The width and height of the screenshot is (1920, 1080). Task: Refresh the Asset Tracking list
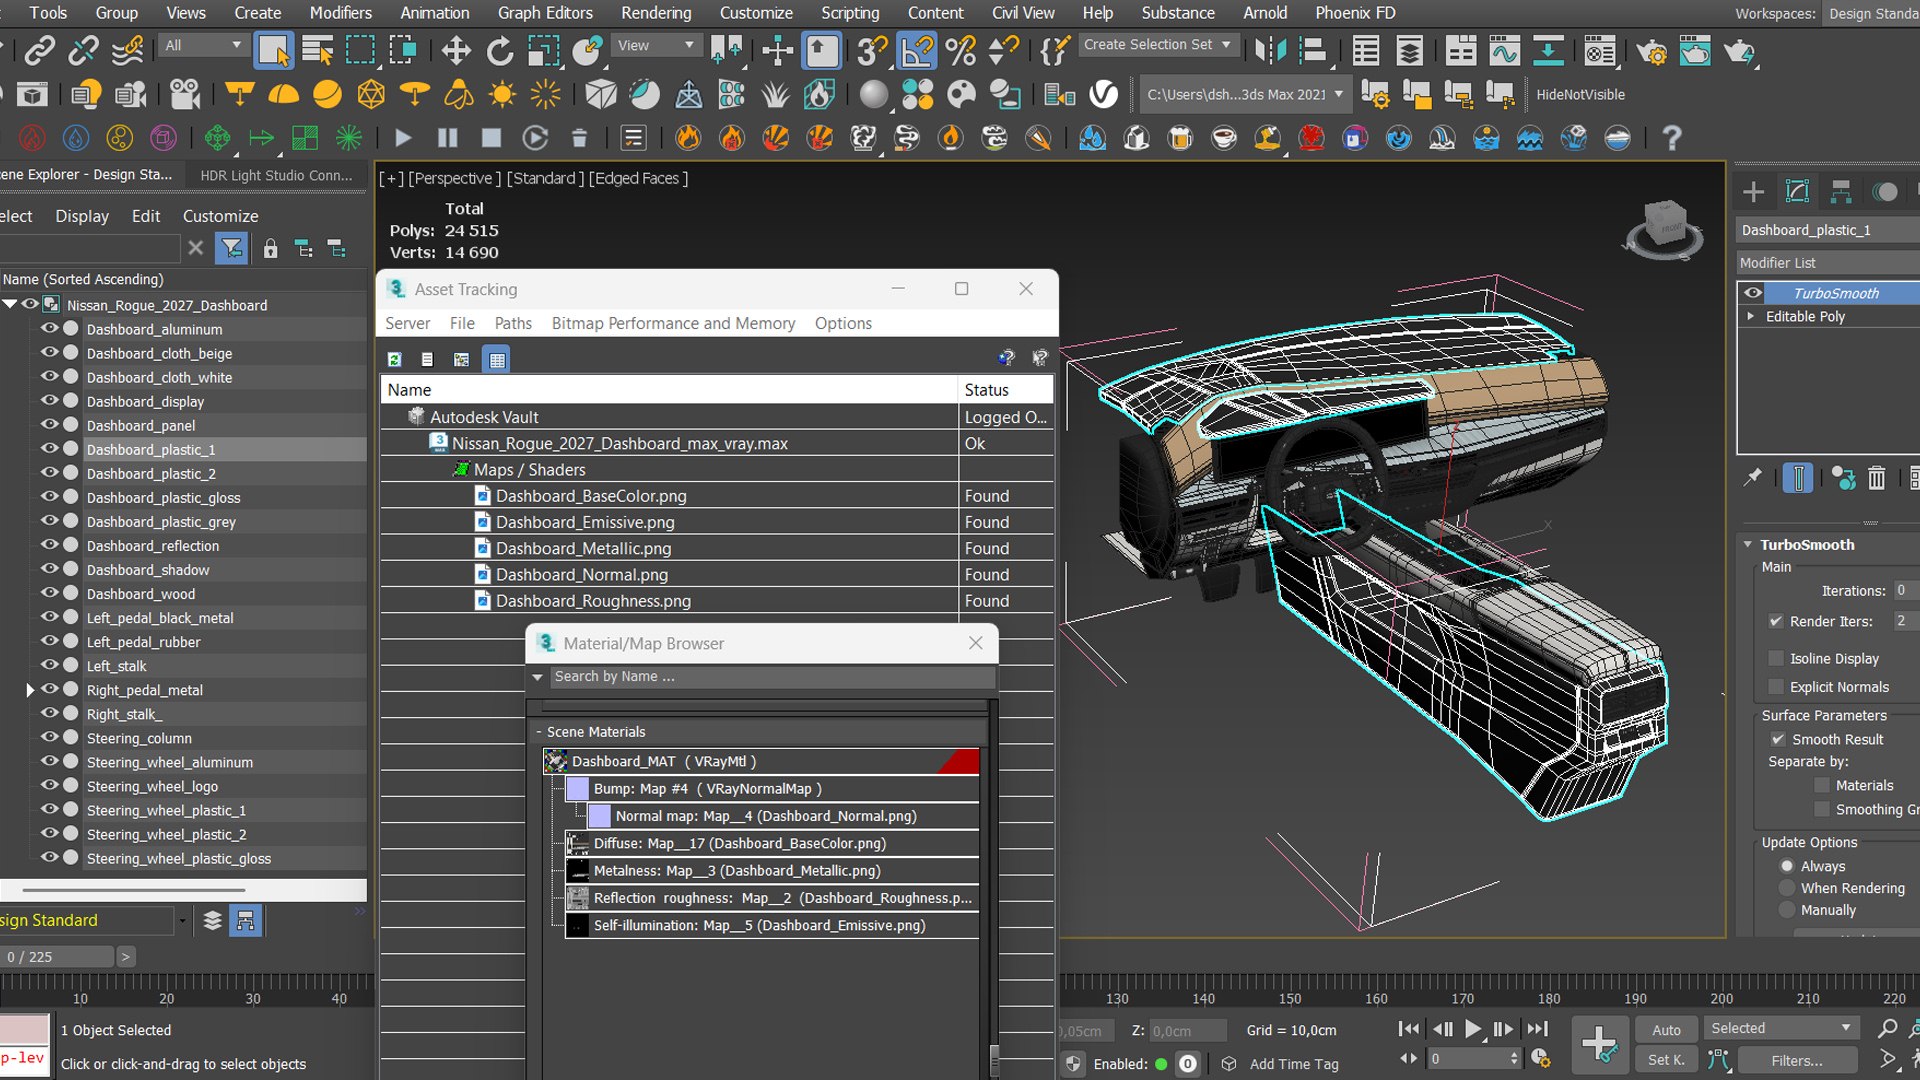[x=395, y=359]
